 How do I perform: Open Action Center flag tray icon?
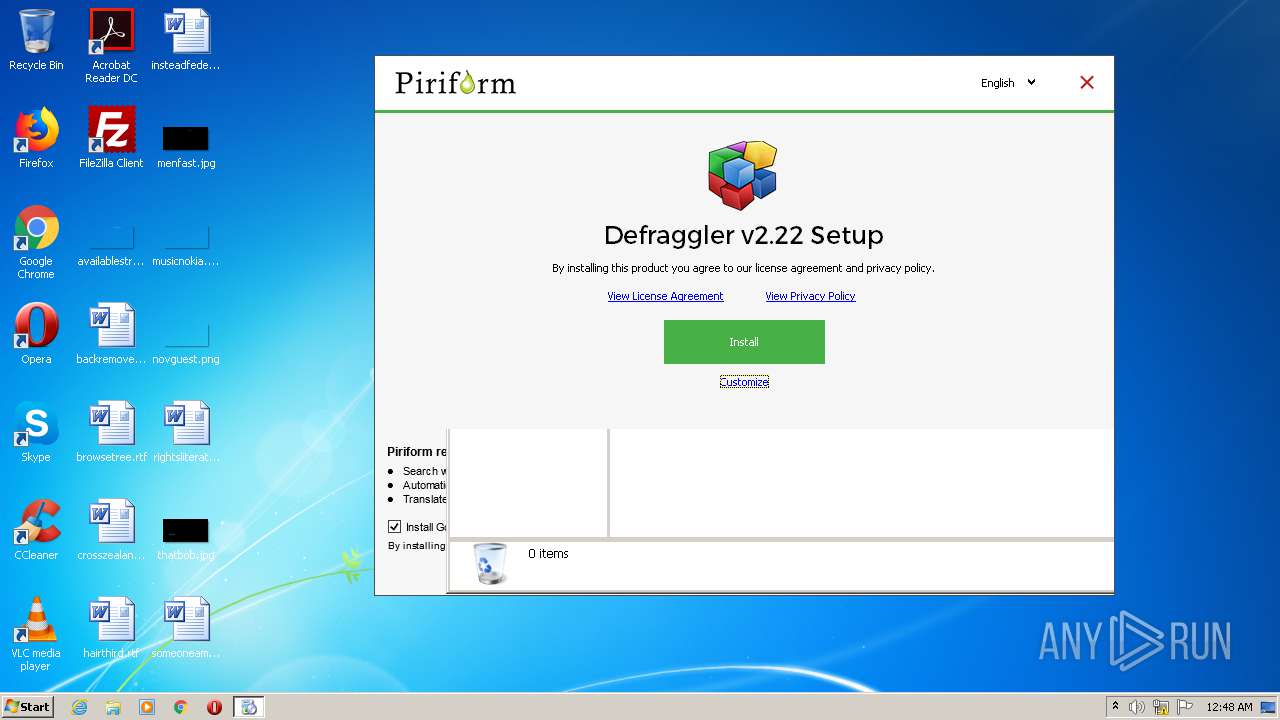1185,707
